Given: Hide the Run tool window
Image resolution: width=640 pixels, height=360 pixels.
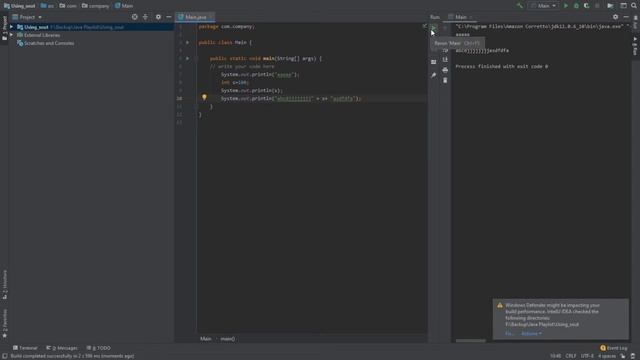Looking at the screenshot, I should (626, 17).
